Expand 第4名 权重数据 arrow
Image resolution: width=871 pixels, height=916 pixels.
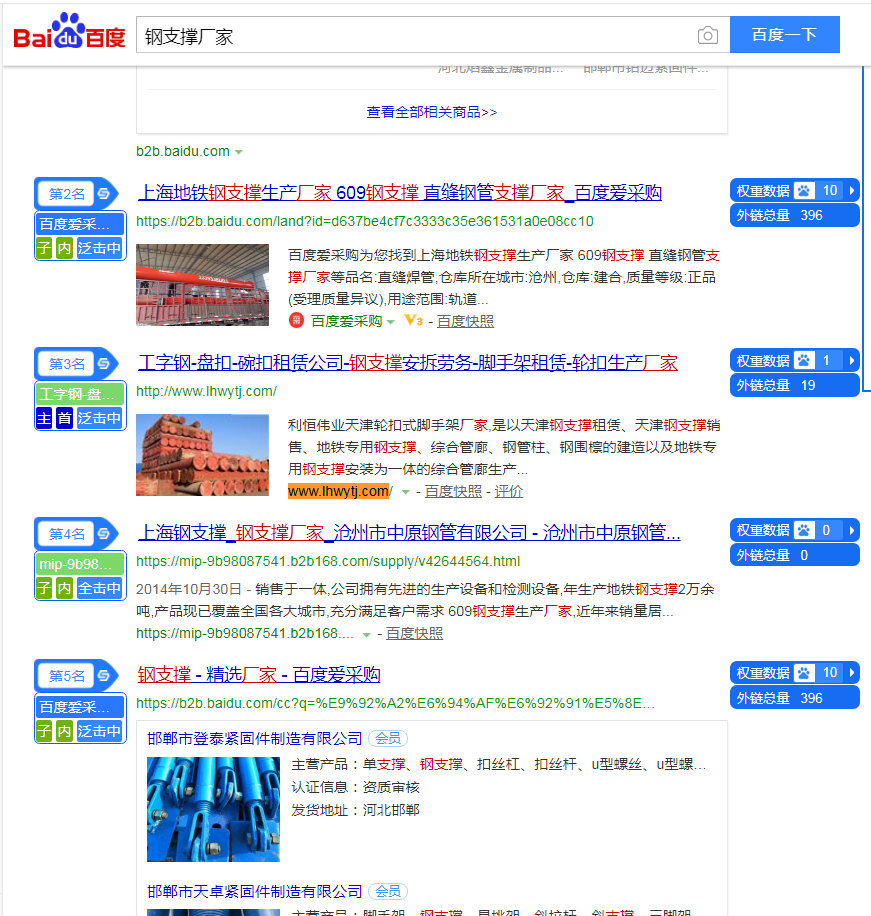[x=851, y=530]
